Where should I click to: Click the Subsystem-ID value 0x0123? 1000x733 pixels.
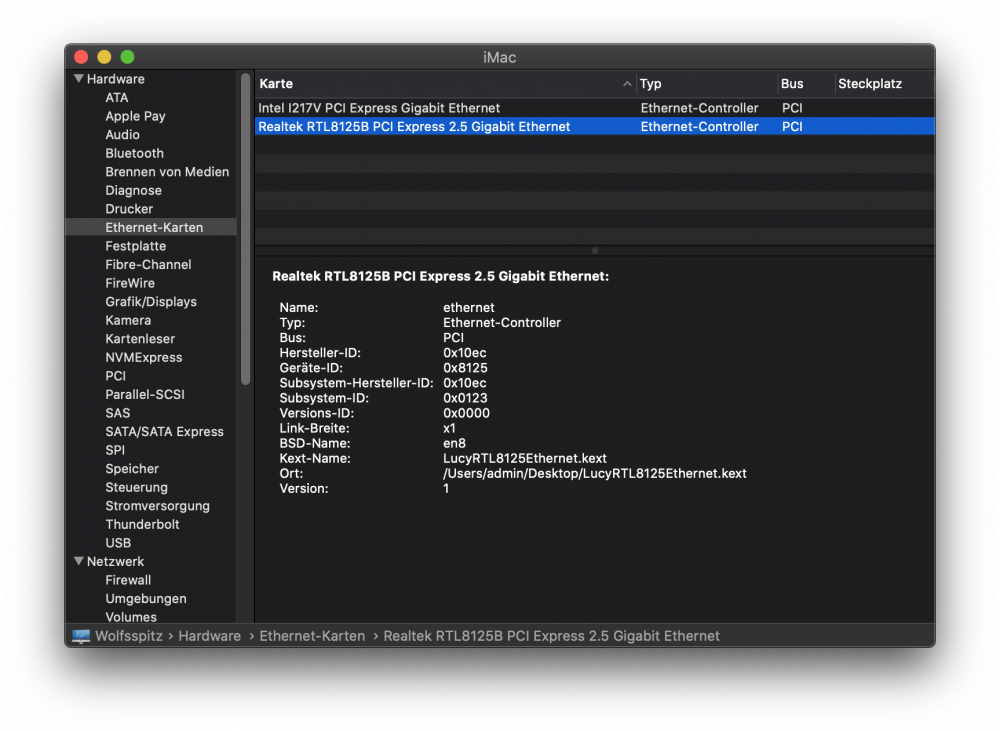tap(465, 397)
